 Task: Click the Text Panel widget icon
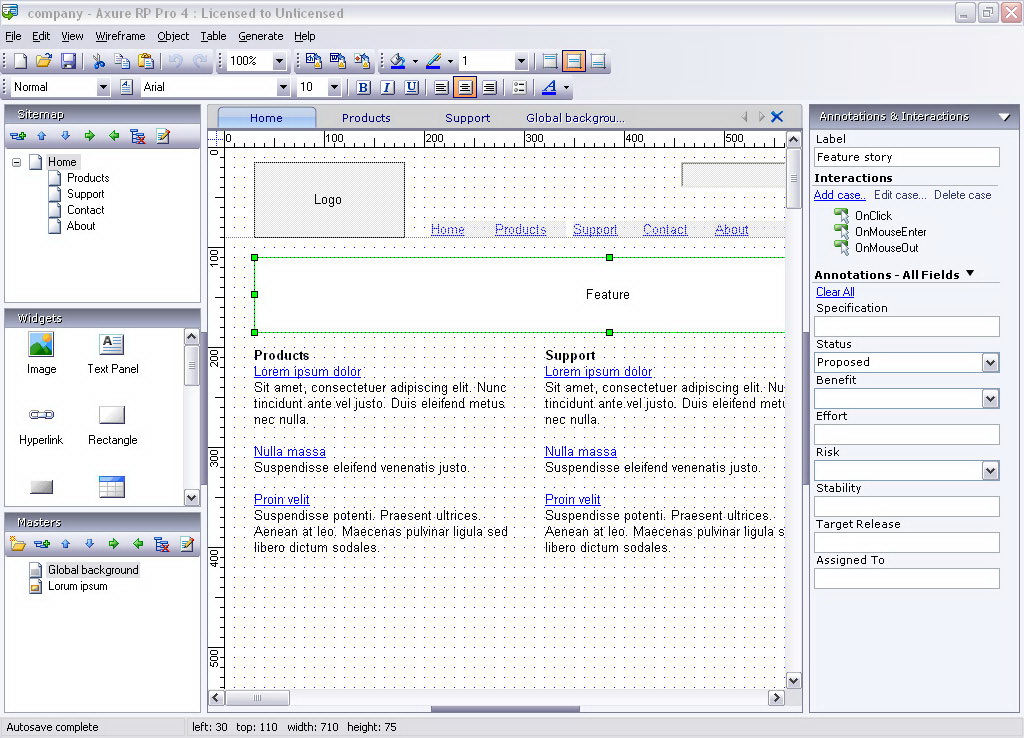(112, 345)
